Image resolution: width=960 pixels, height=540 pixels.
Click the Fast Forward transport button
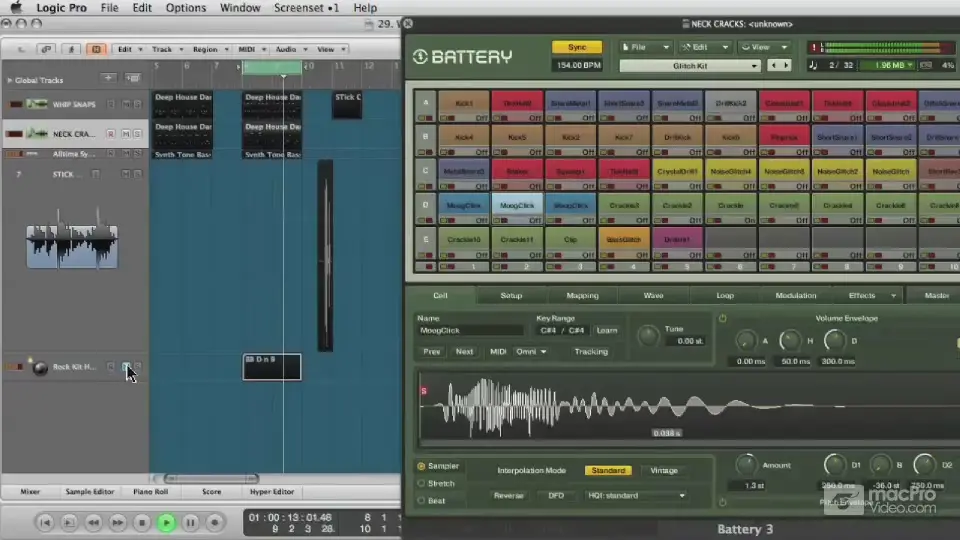point(117,522)
